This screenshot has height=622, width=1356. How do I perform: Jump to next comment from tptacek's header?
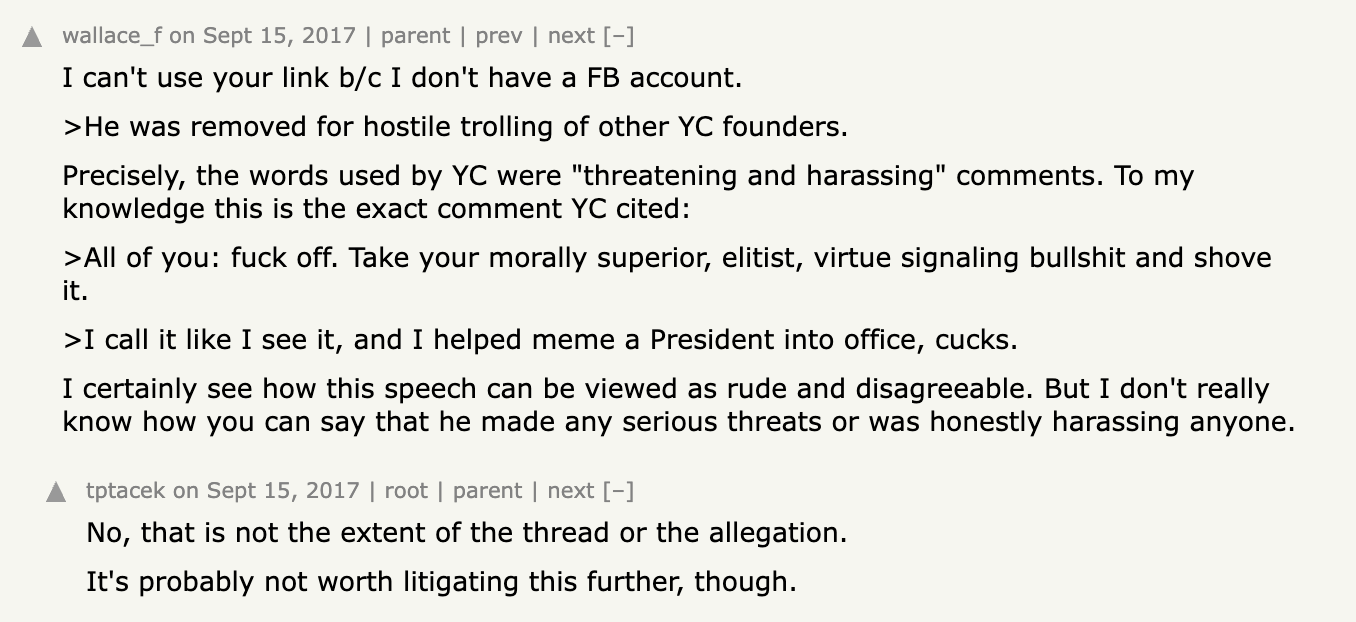[x=571, y=491]
